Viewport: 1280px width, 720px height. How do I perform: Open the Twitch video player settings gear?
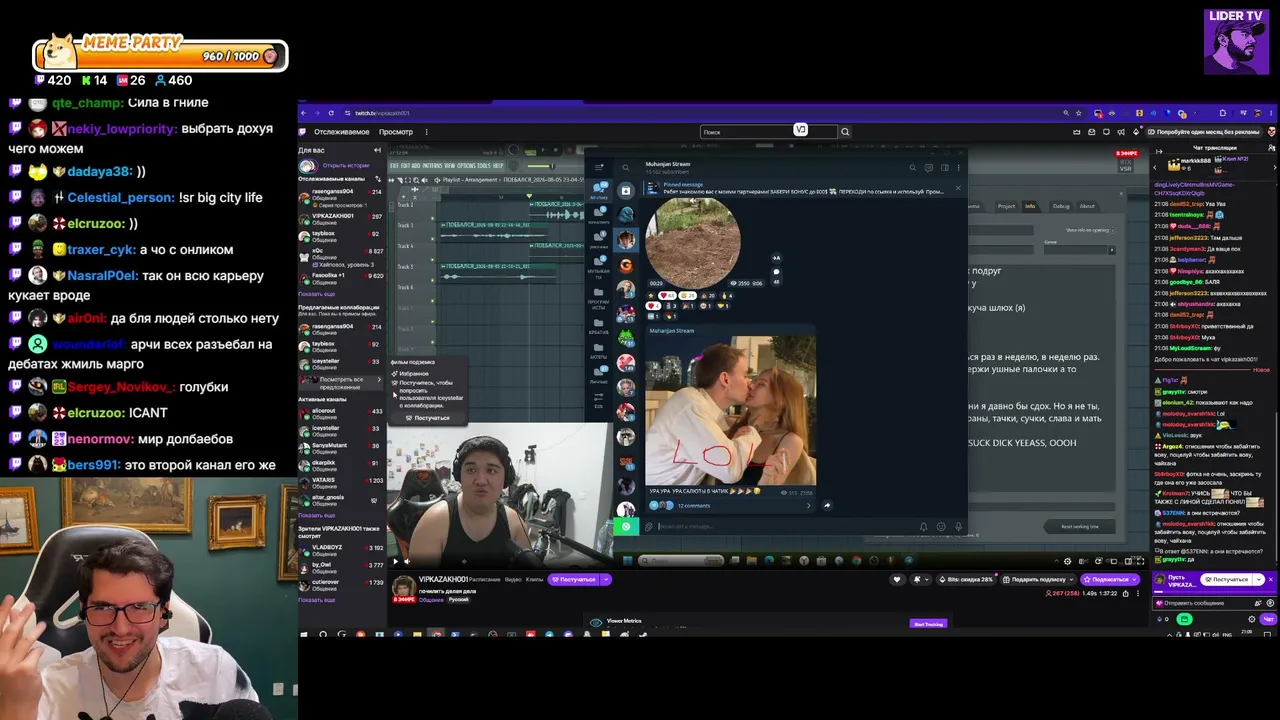click(1067, 561)
